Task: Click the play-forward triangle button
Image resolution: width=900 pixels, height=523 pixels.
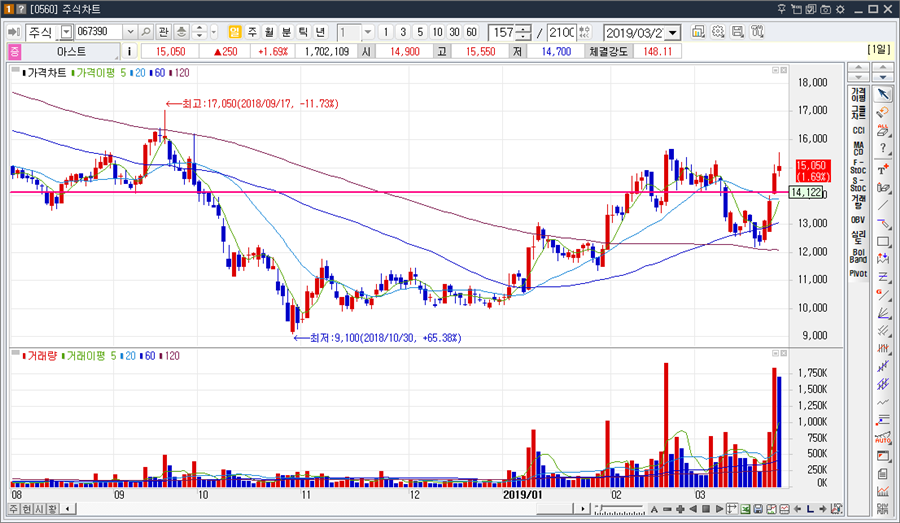Action: tap(719, 509)
